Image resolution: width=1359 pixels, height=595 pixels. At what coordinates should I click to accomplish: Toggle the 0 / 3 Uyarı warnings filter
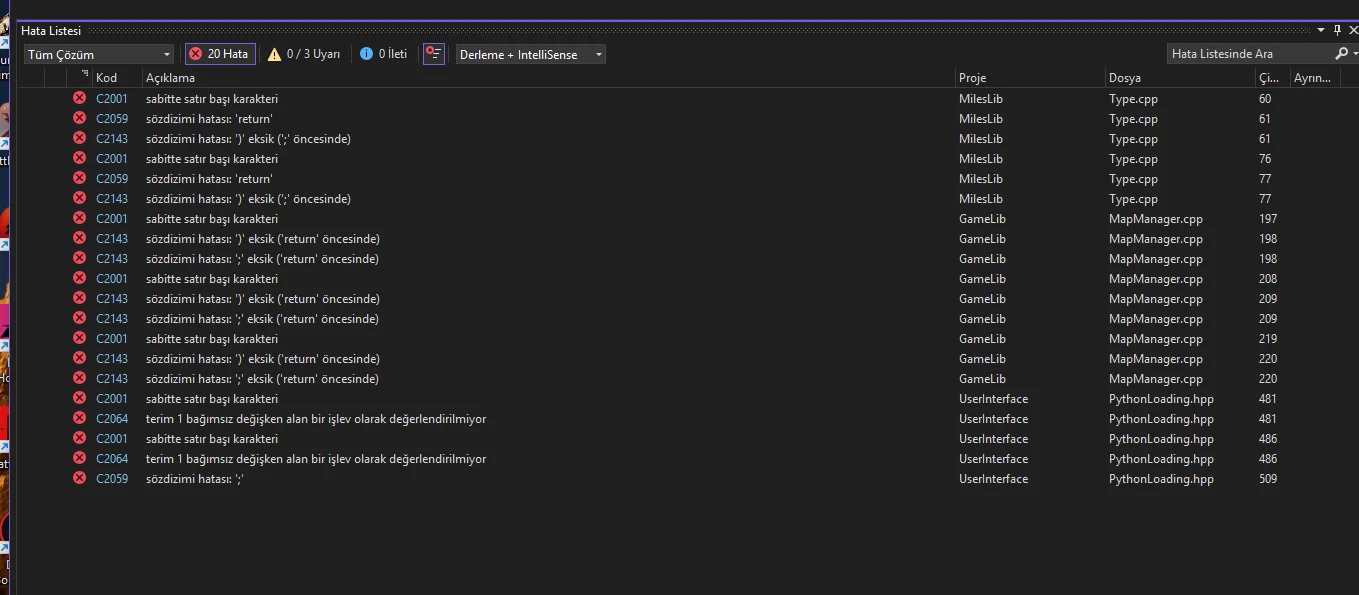coord(304,54)
